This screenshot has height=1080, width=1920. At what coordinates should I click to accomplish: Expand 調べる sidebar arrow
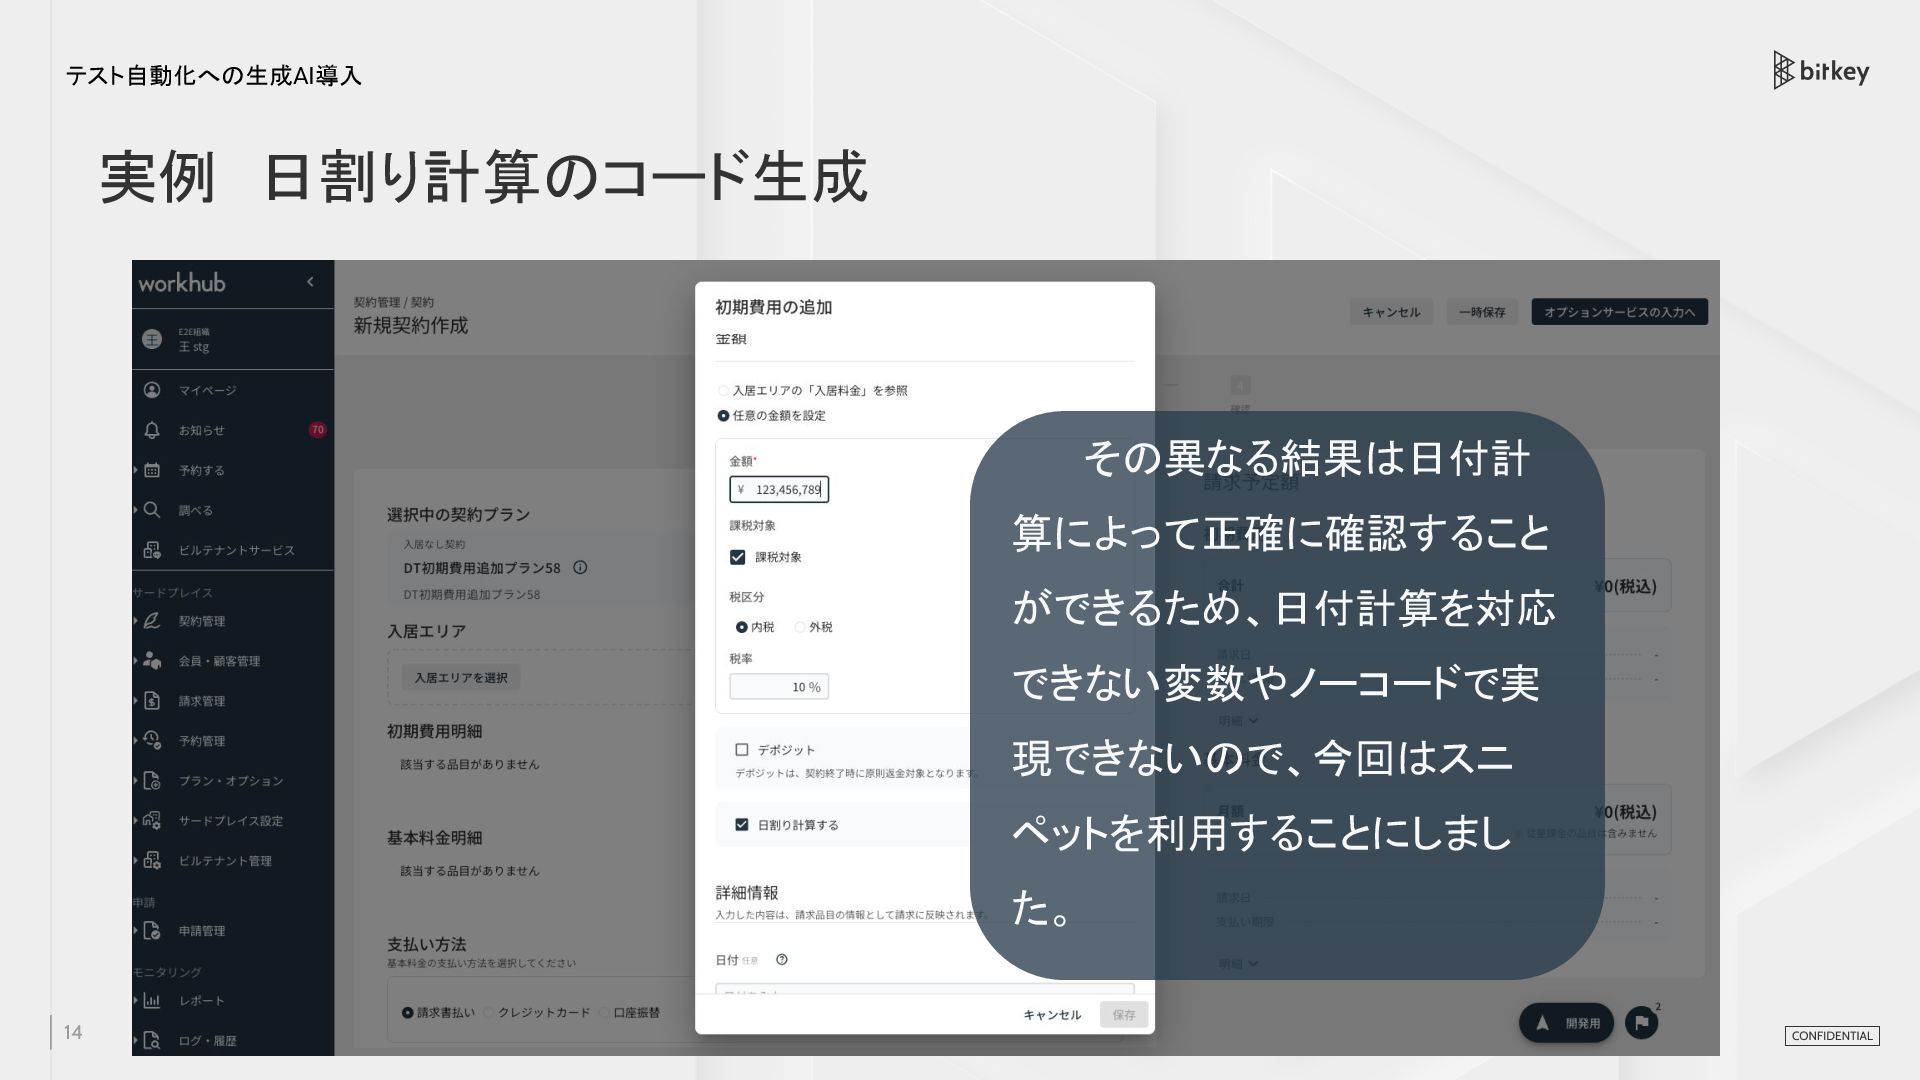pyautogui.click(x=136, y=510)
